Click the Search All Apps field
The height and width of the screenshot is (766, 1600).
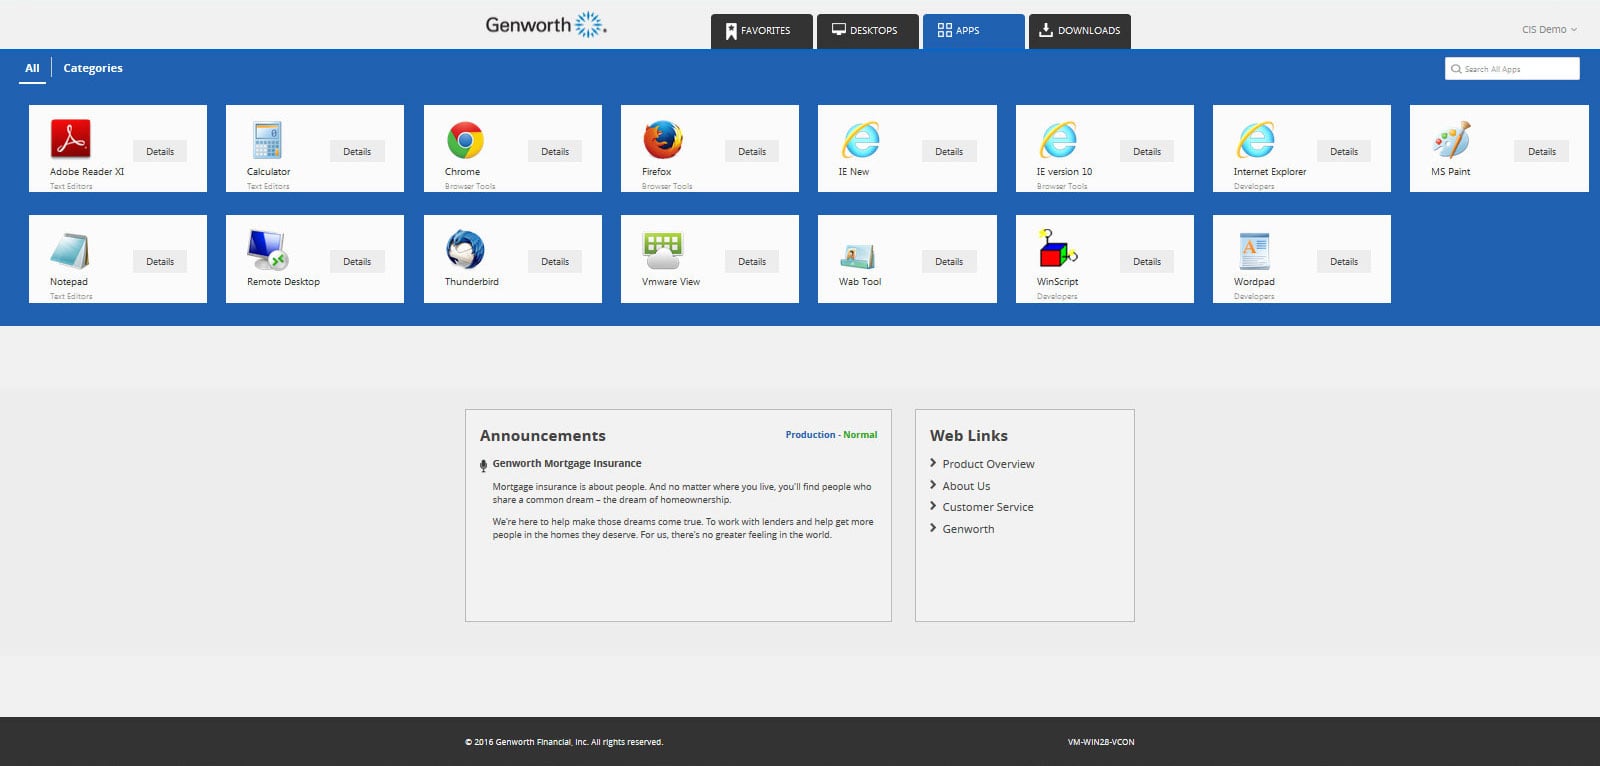[x=1512, y=69]
